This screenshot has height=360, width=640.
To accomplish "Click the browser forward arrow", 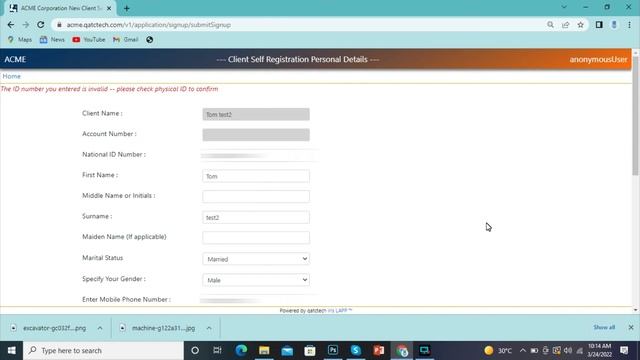I will click(26, 25).
